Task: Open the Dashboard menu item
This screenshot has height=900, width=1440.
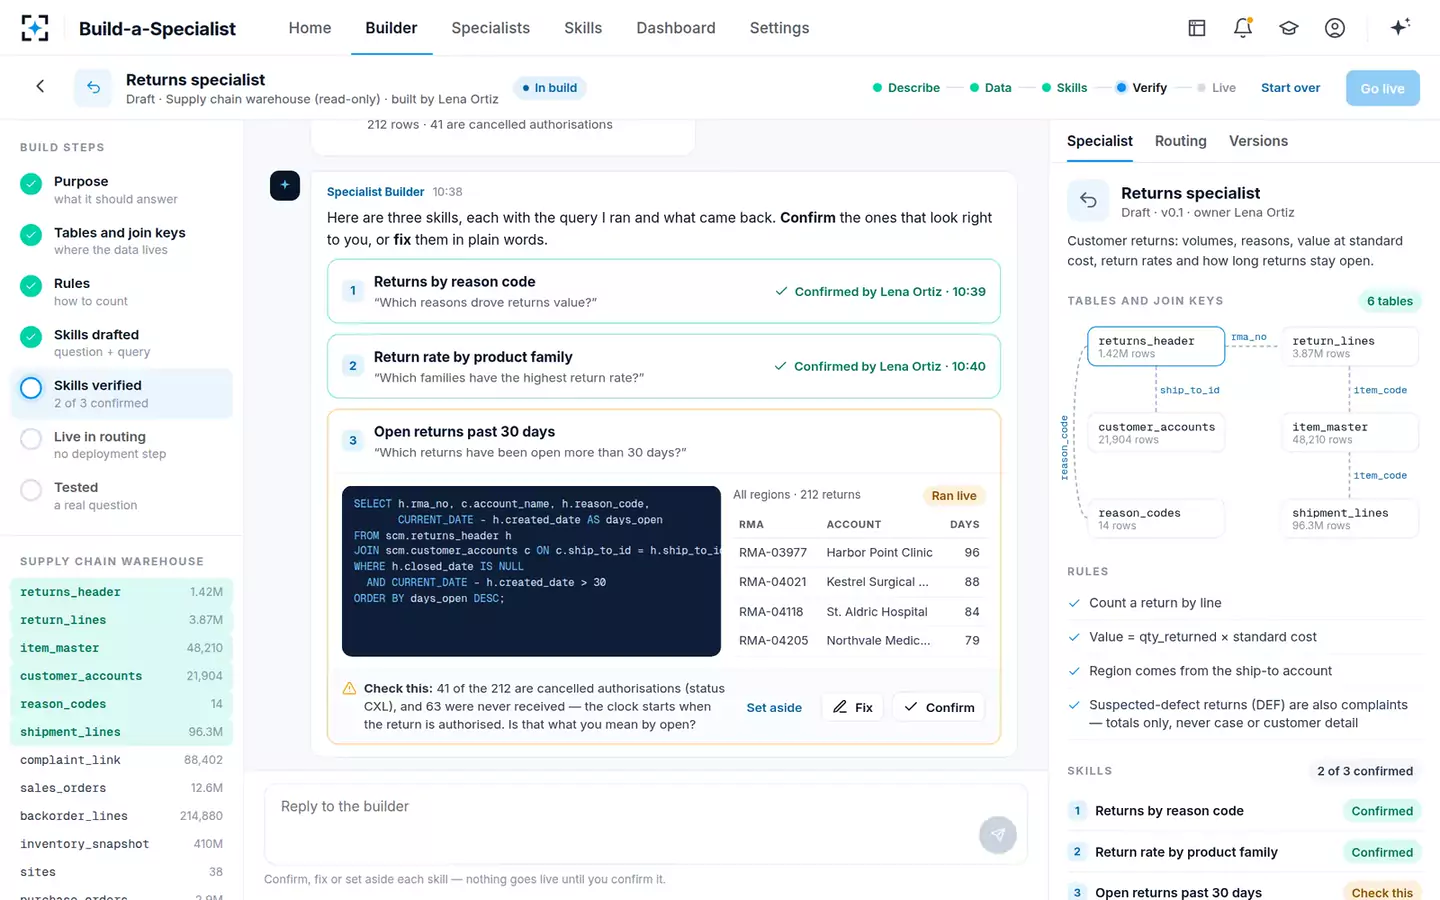Action: coord(676,28)
